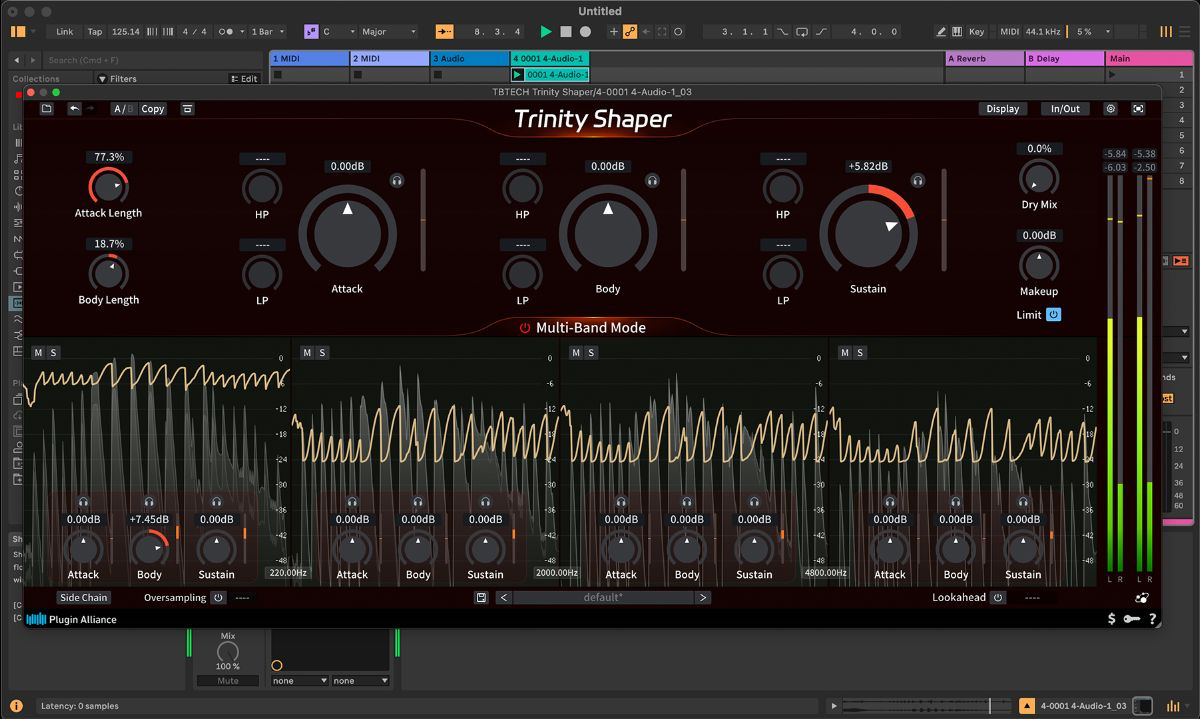Click headphone above first band Sustain knob
The height and width of the screenshot is (719, 1200).
tap(216, 502)
